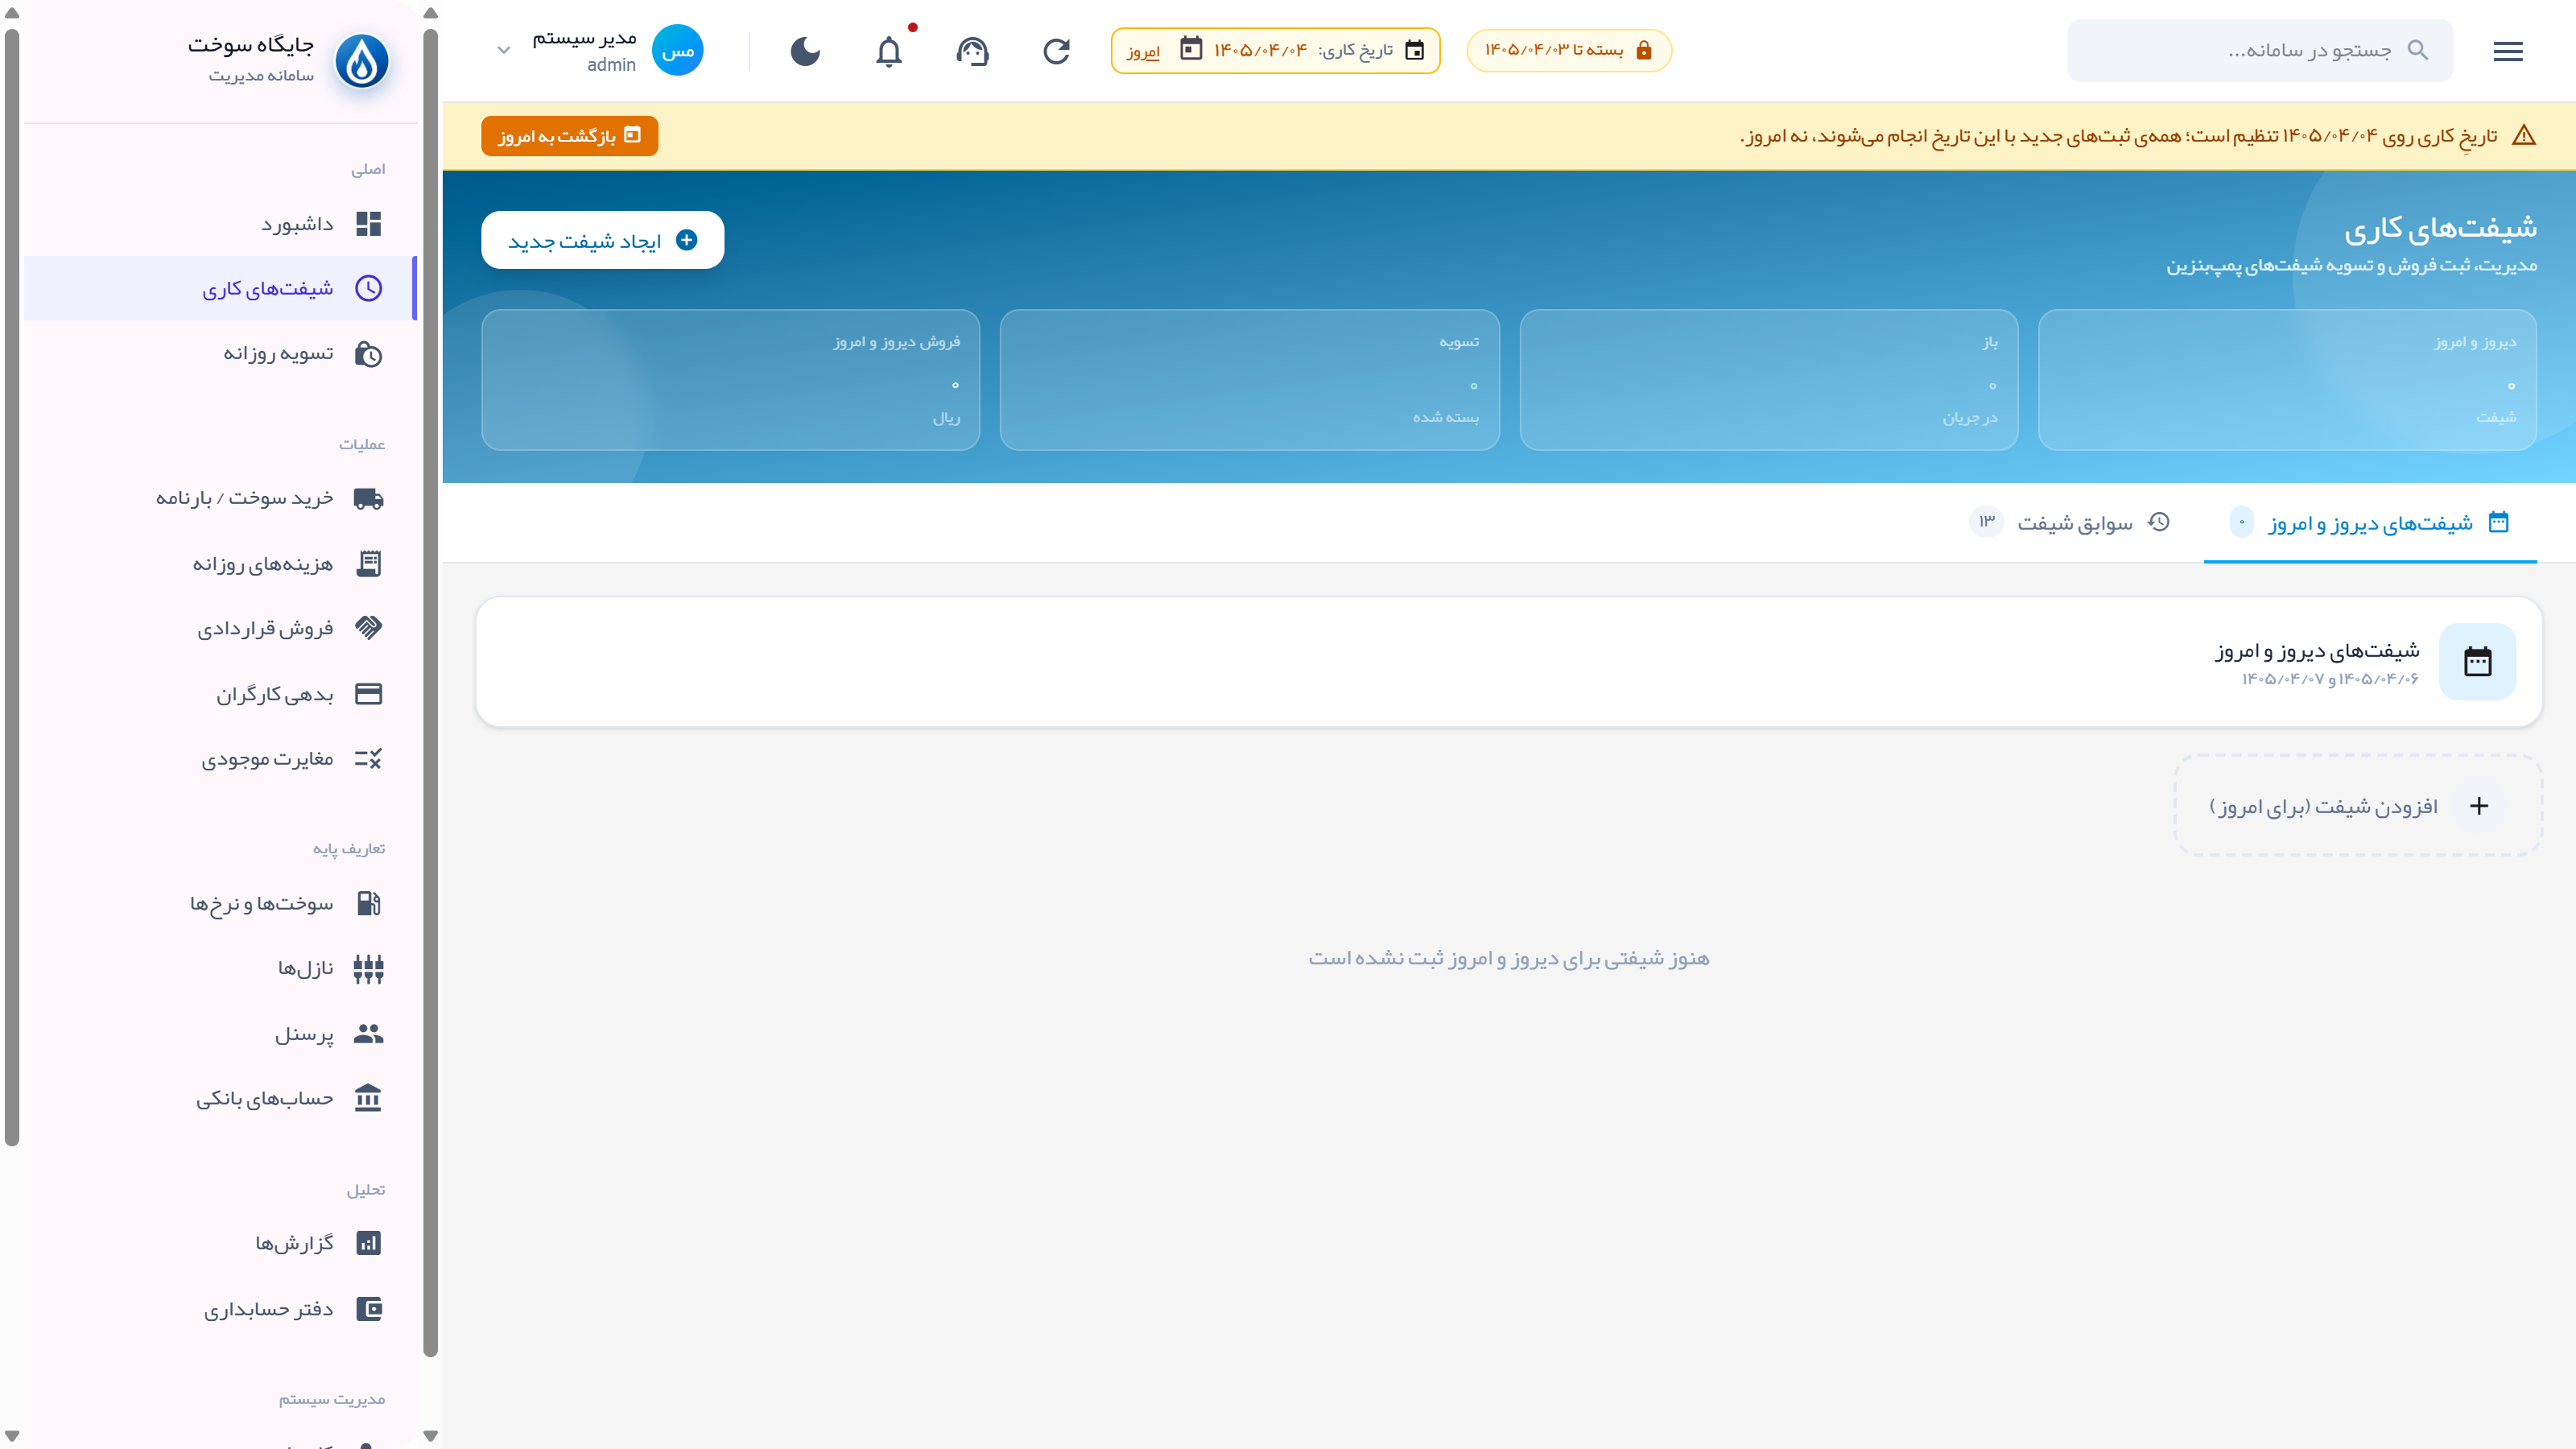Open the فروش دیروز و امروز card

[730, 380]
